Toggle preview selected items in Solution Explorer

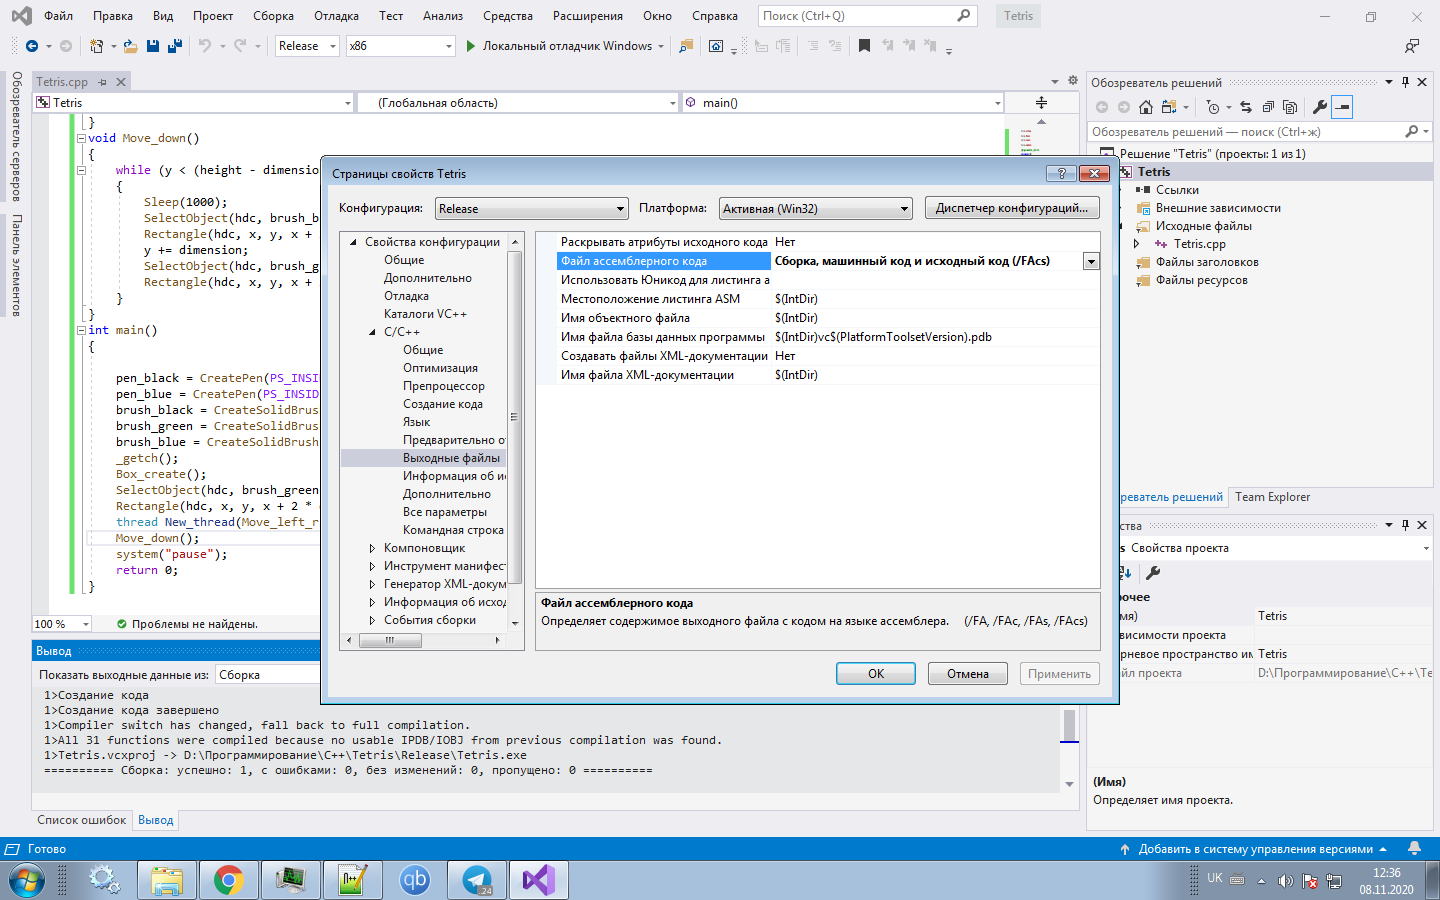pos(1342,107)
